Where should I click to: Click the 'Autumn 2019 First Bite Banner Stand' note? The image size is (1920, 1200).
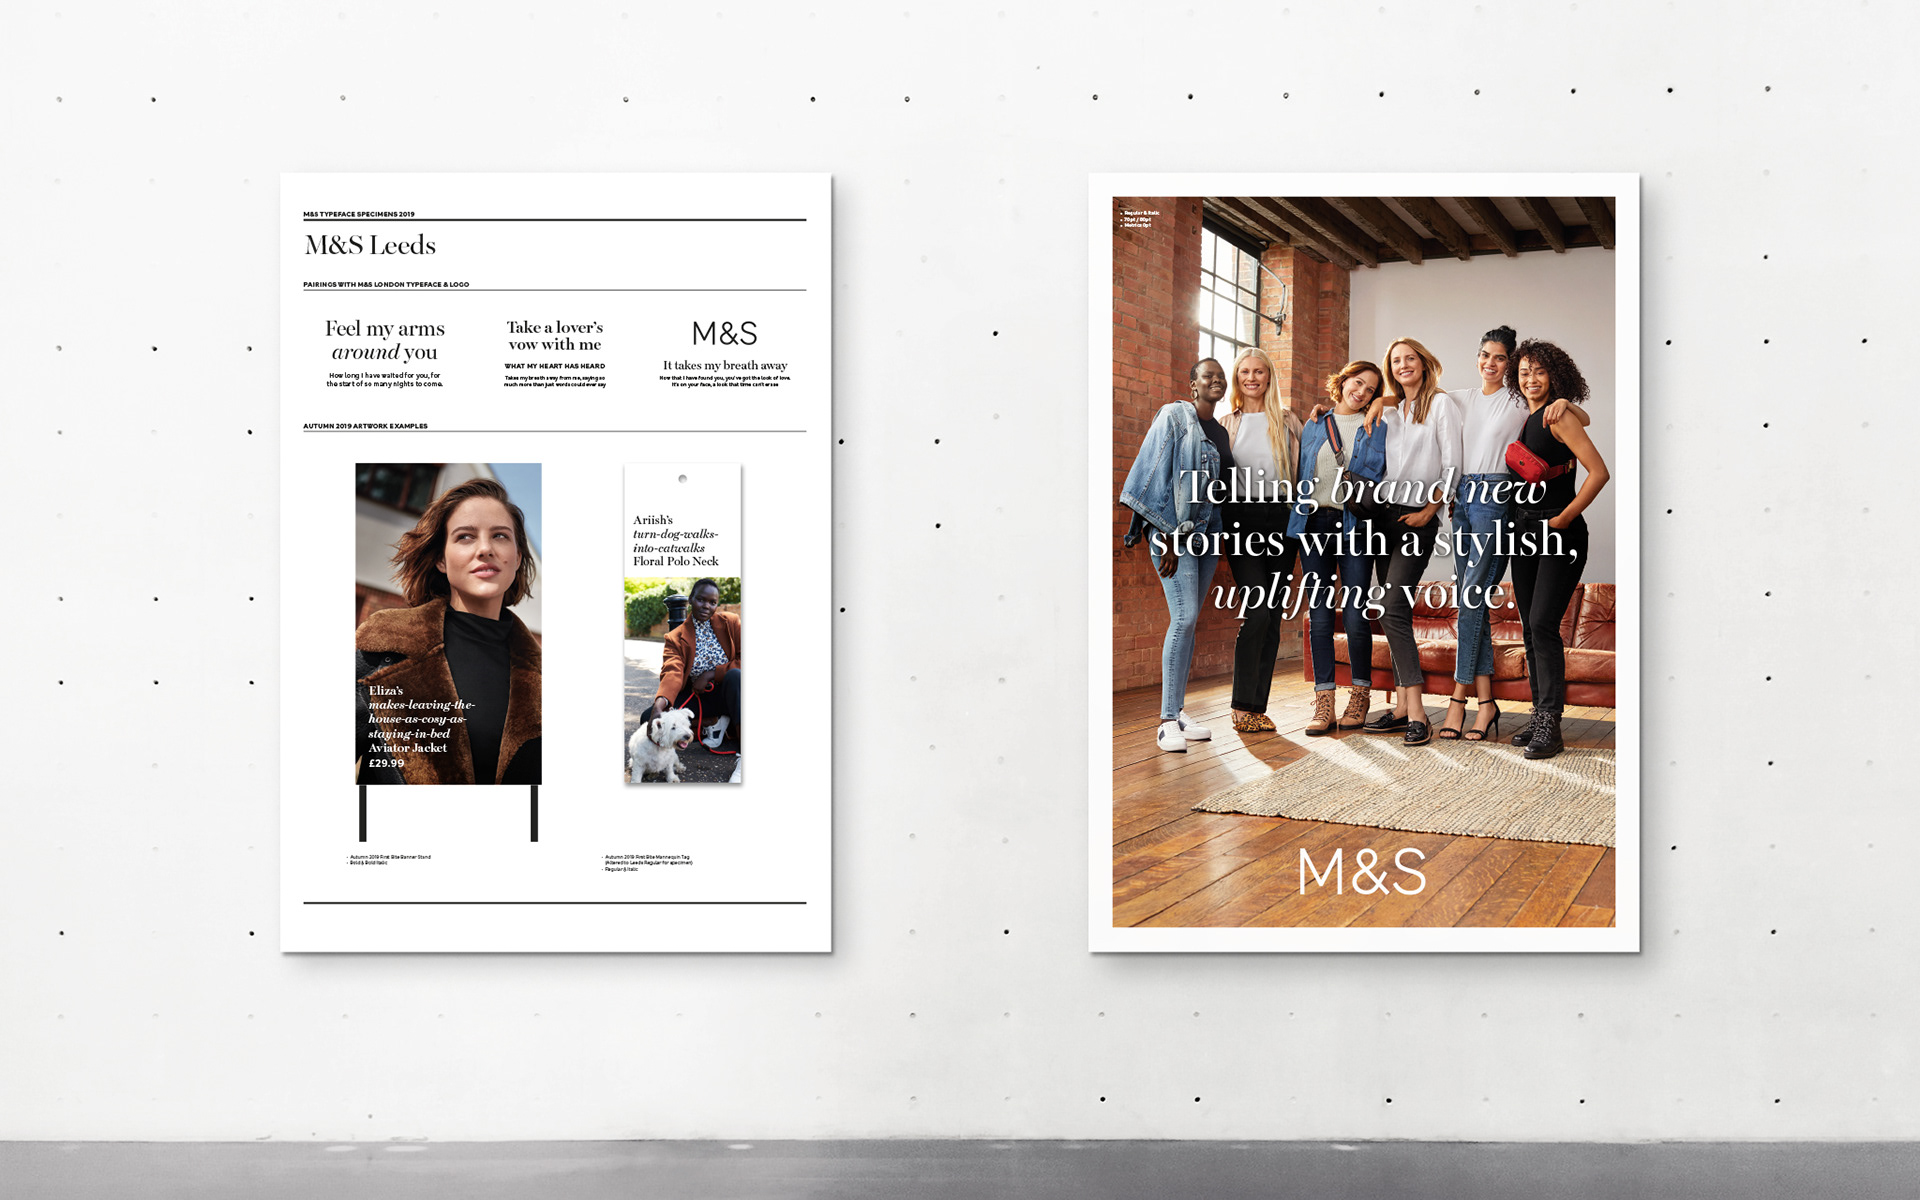(389, 859)
